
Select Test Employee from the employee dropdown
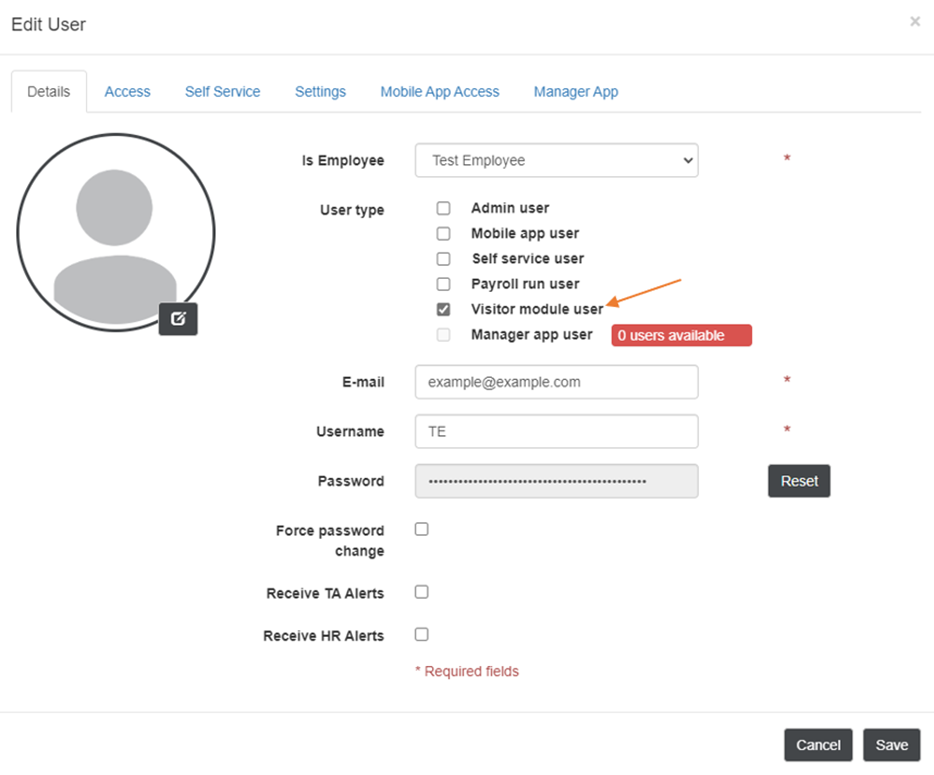click(556, 160)
